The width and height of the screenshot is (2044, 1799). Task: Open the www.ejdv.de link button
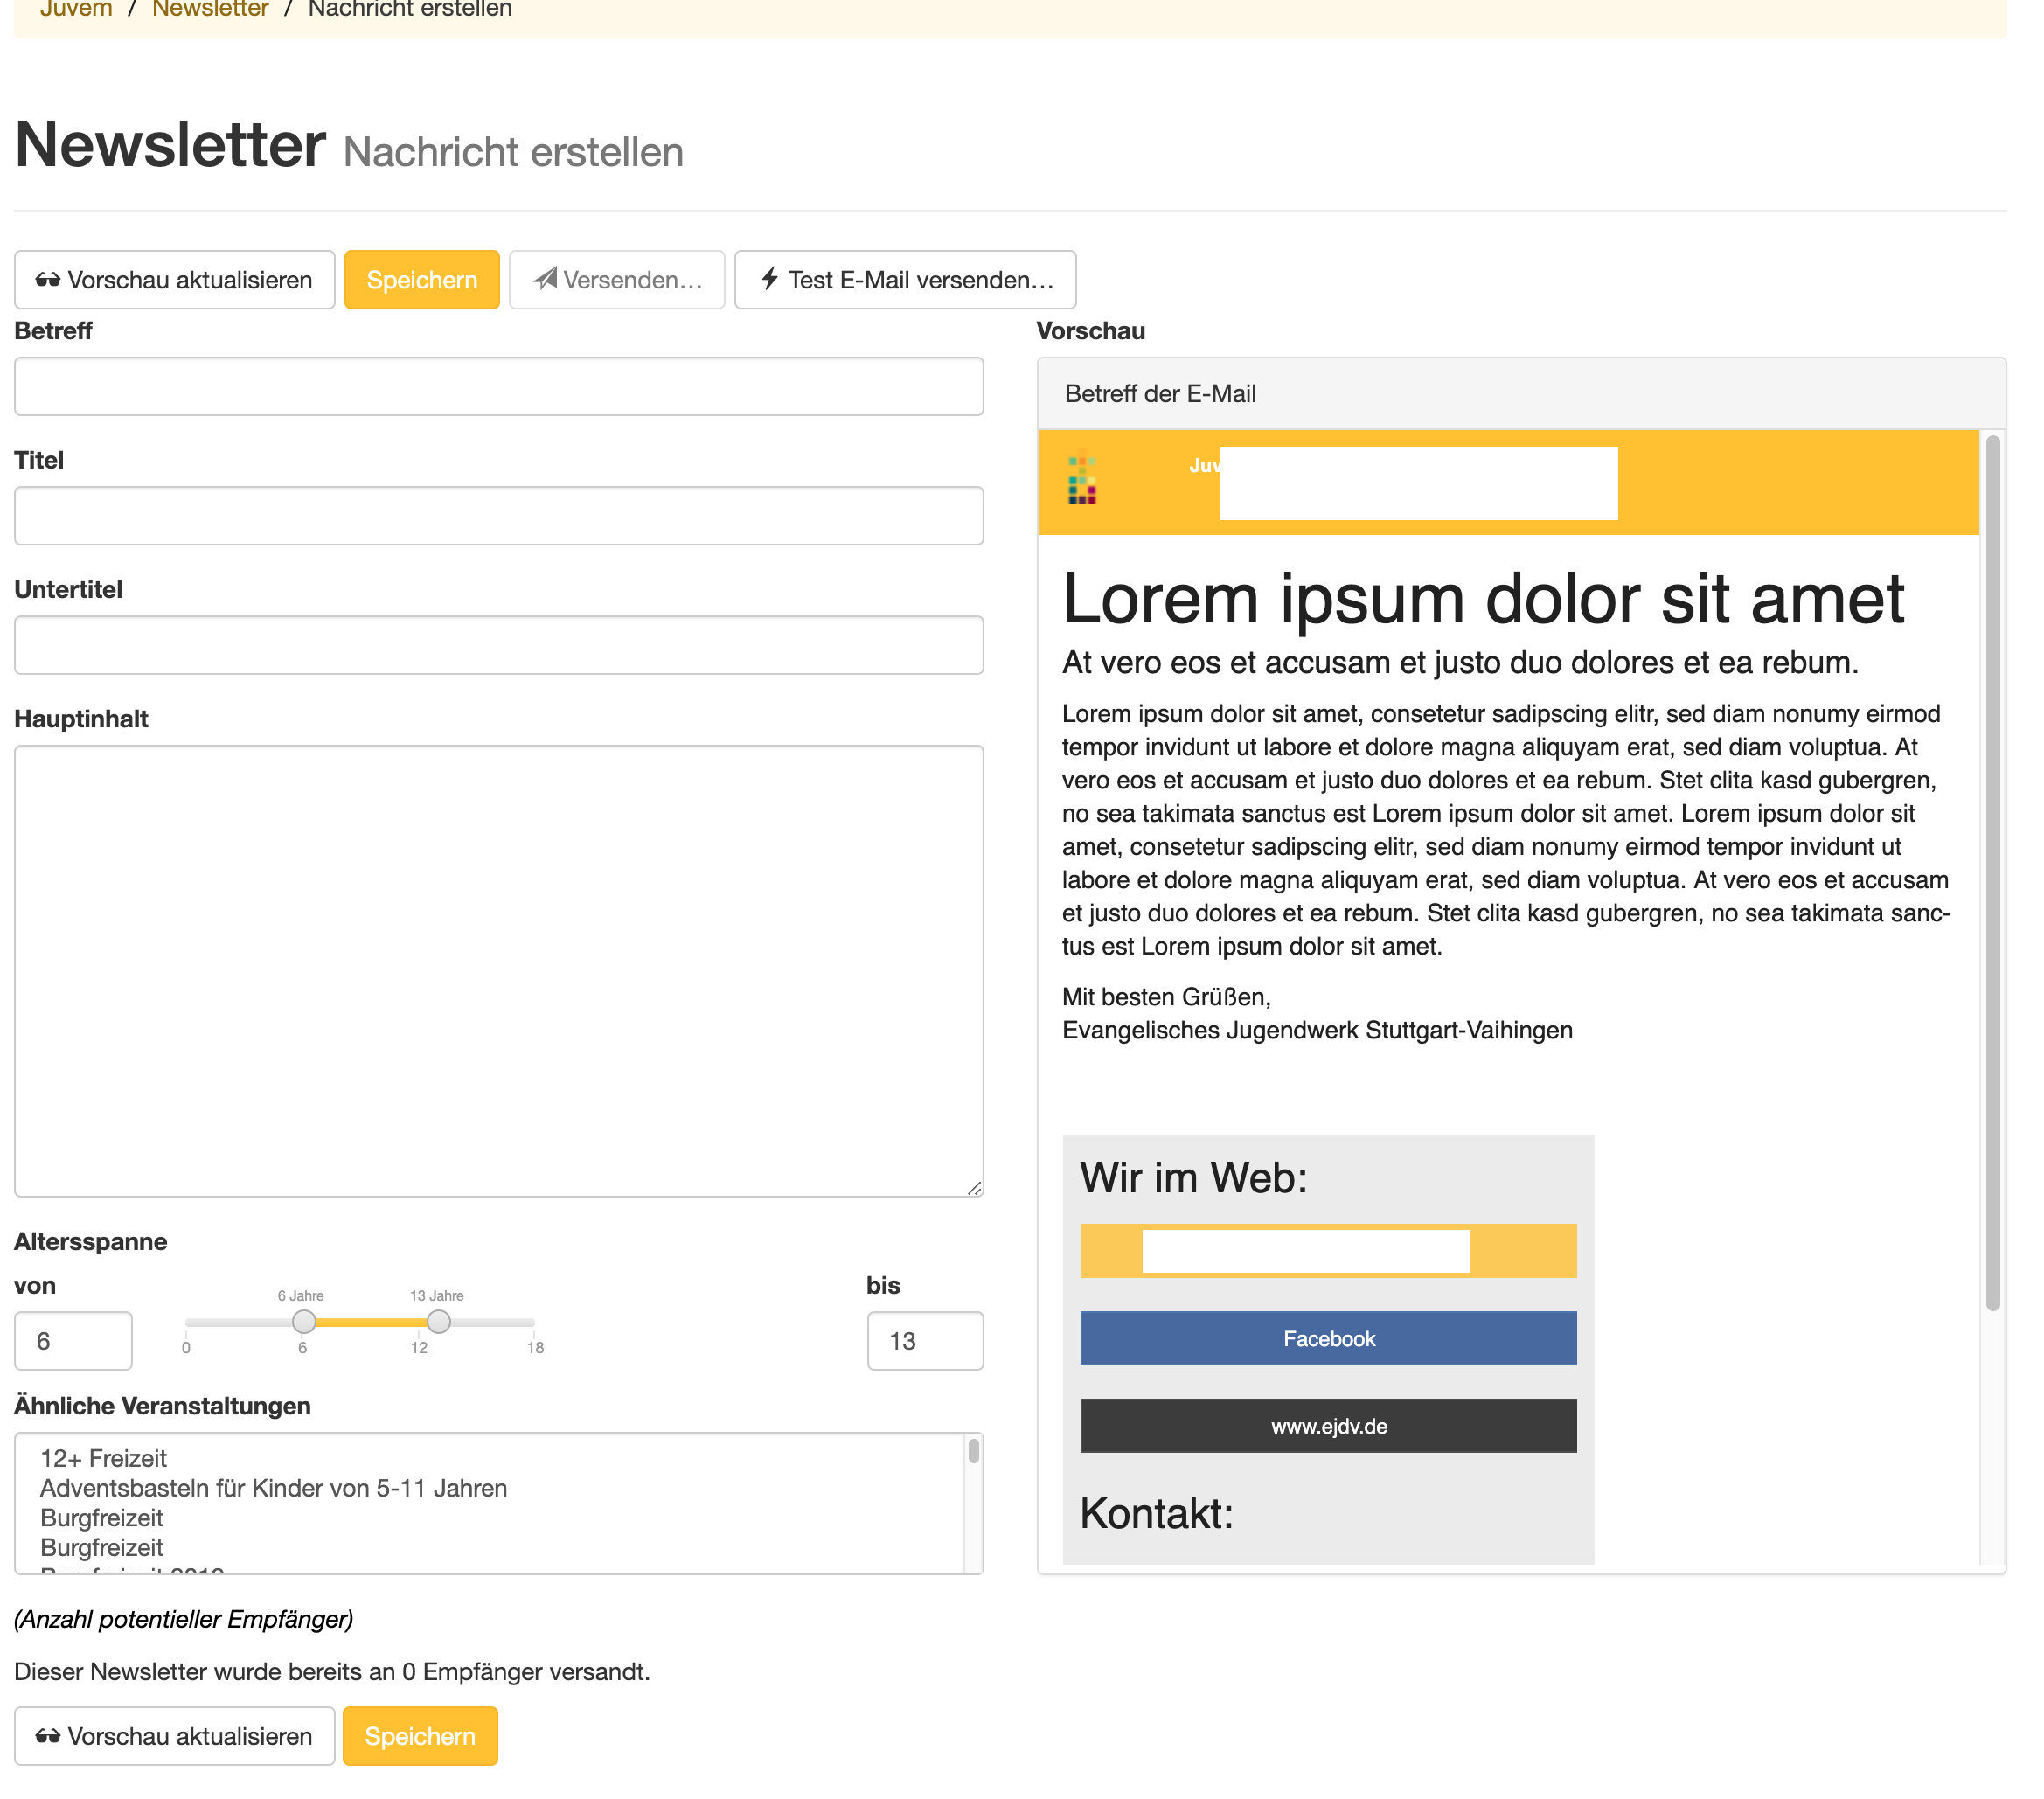click(1328, 1425)
